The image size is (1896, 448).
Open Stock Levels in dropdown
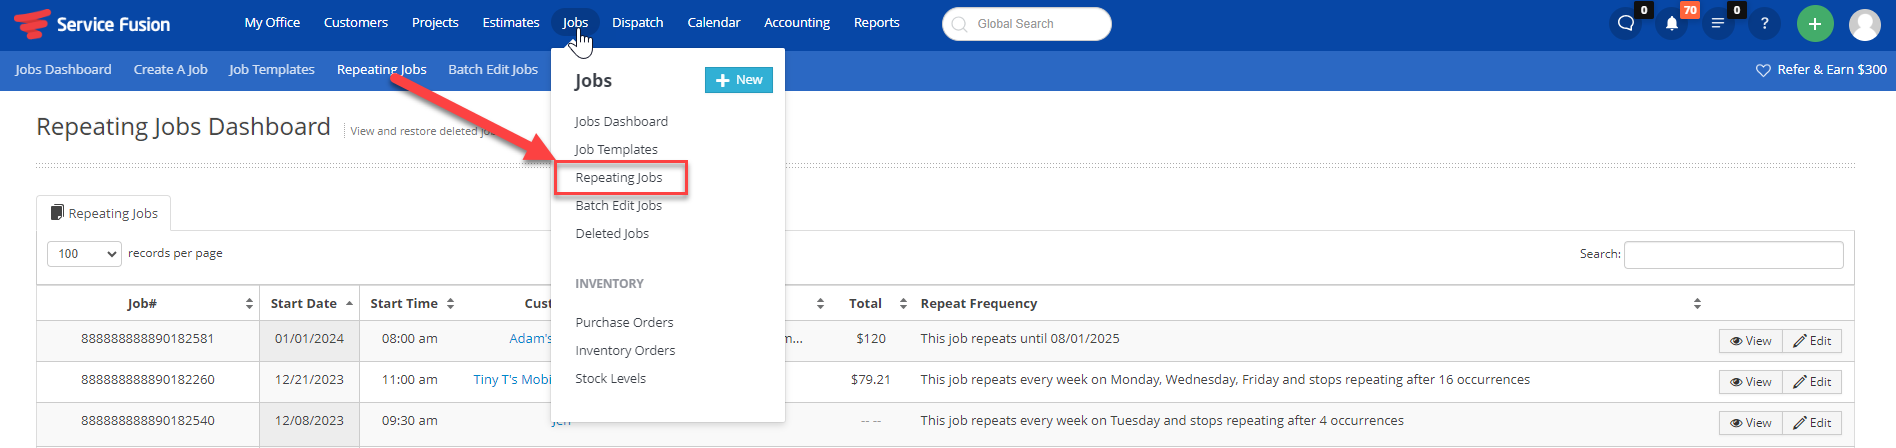point(611,379)
